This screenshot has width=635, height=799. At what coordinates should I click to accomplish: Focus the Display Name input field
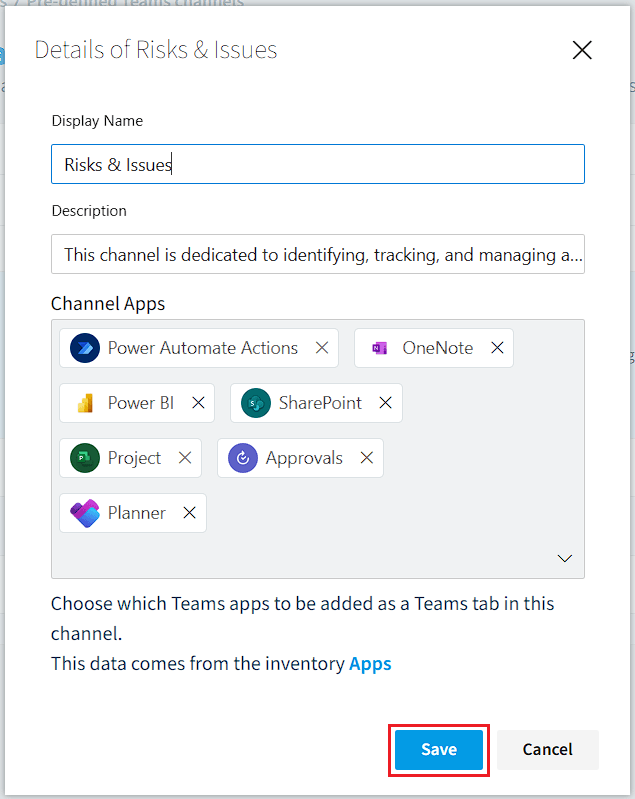click(x=318, y=164)
